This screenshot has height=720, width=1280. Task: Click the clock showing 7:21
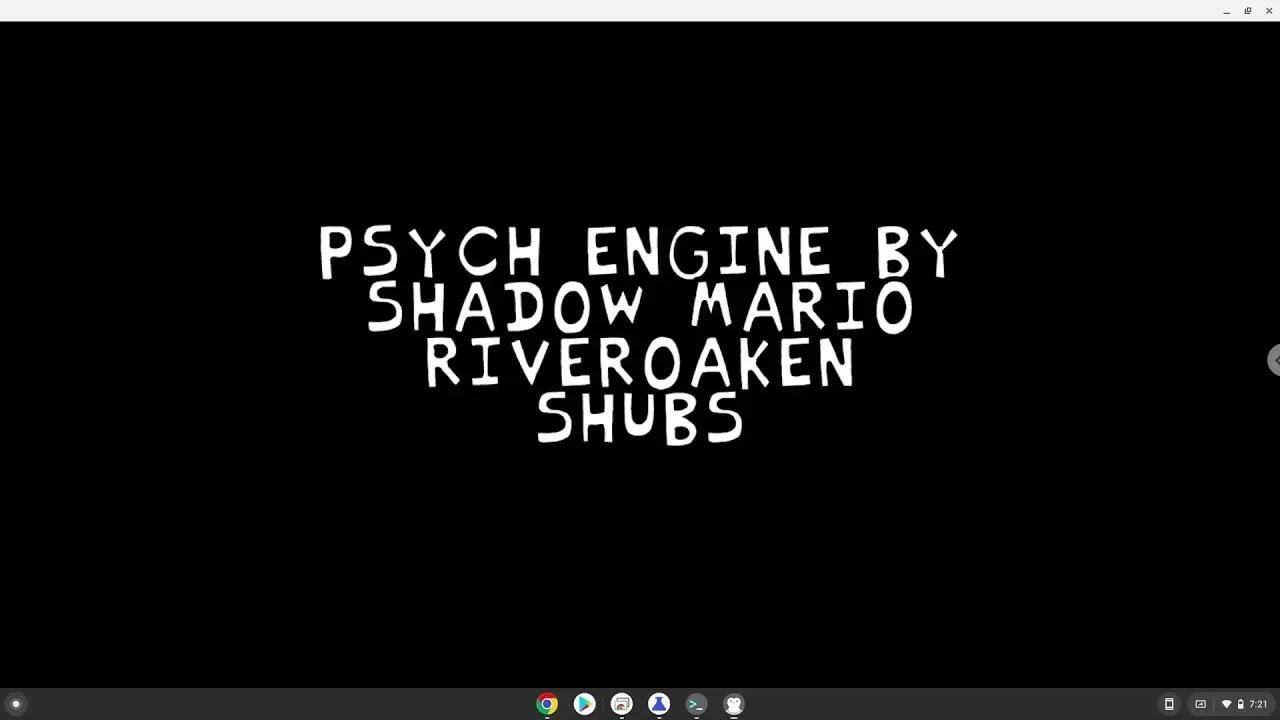click(1257, 704)
